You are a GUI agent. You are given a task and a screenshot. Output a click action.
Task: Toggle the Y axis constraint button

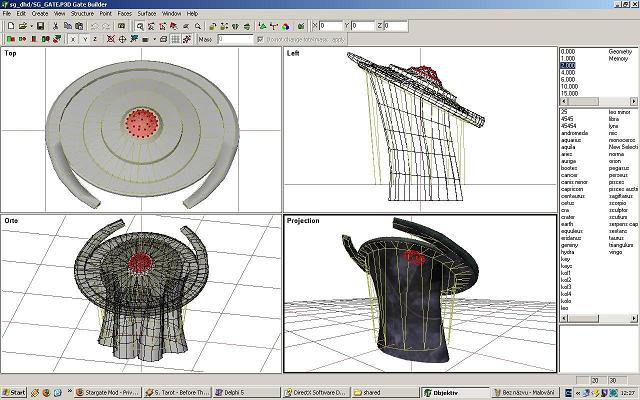(x=84, y=39)
